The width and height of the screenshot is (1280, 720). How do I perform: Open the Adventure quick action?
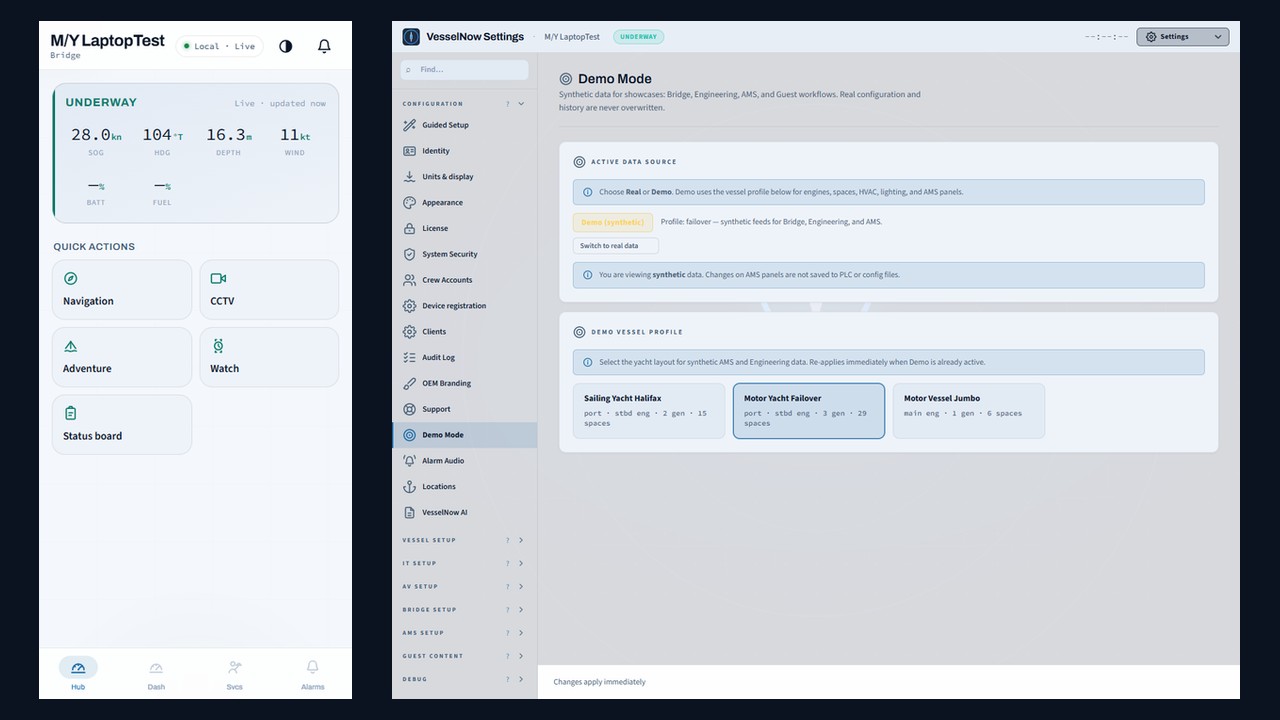point(122,357)
